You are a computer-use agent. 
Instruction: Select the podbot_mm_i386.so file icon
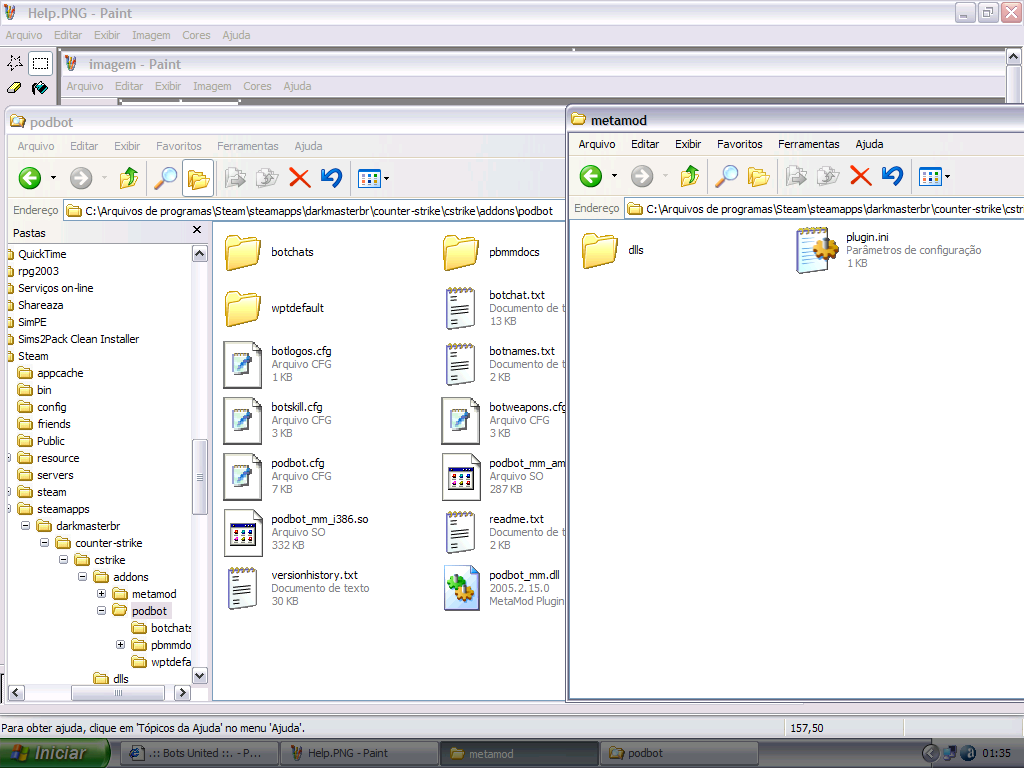pyautogui.click(x=243, y=533)
